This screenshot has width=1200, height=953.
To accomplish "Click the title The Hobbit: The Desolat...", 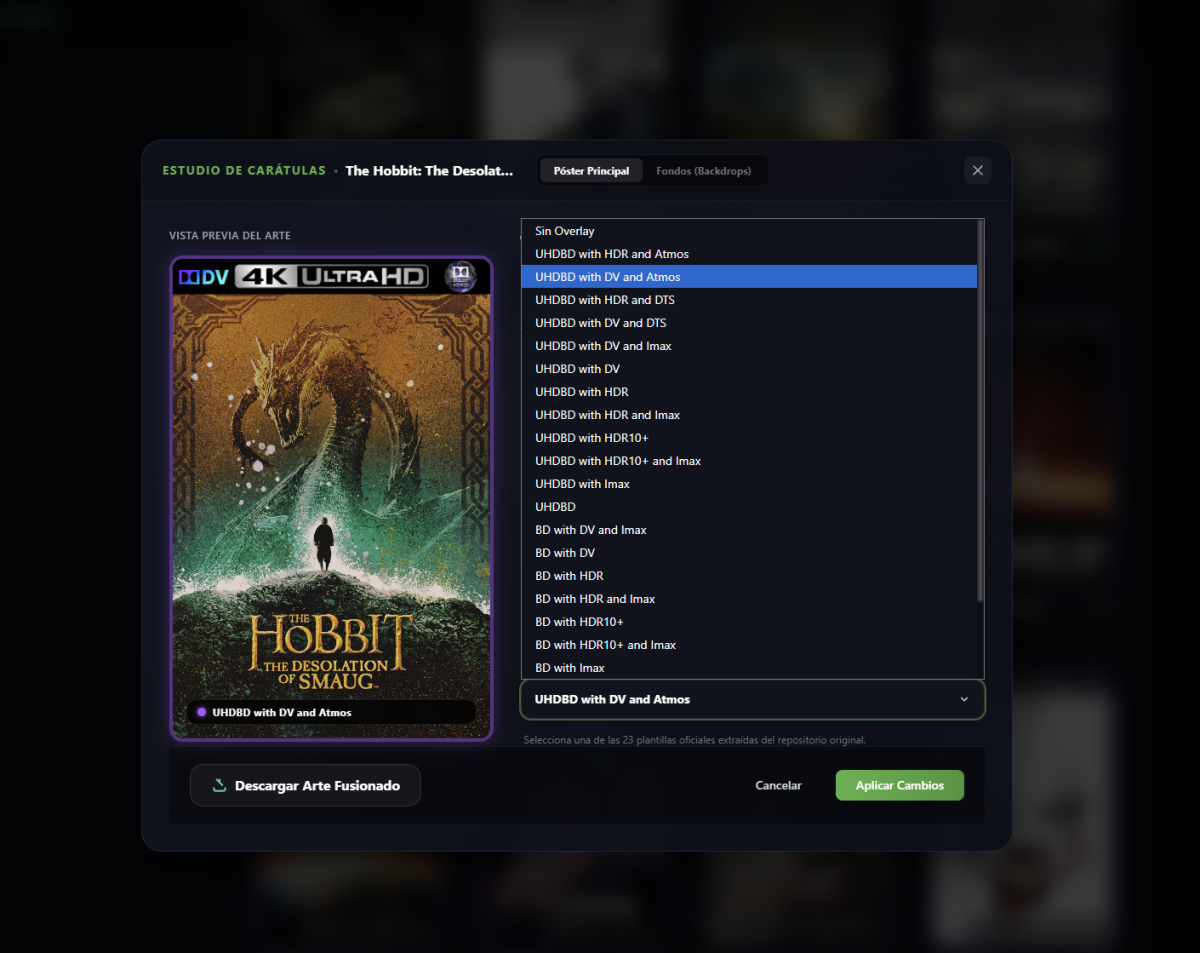I will pos(429,171).
